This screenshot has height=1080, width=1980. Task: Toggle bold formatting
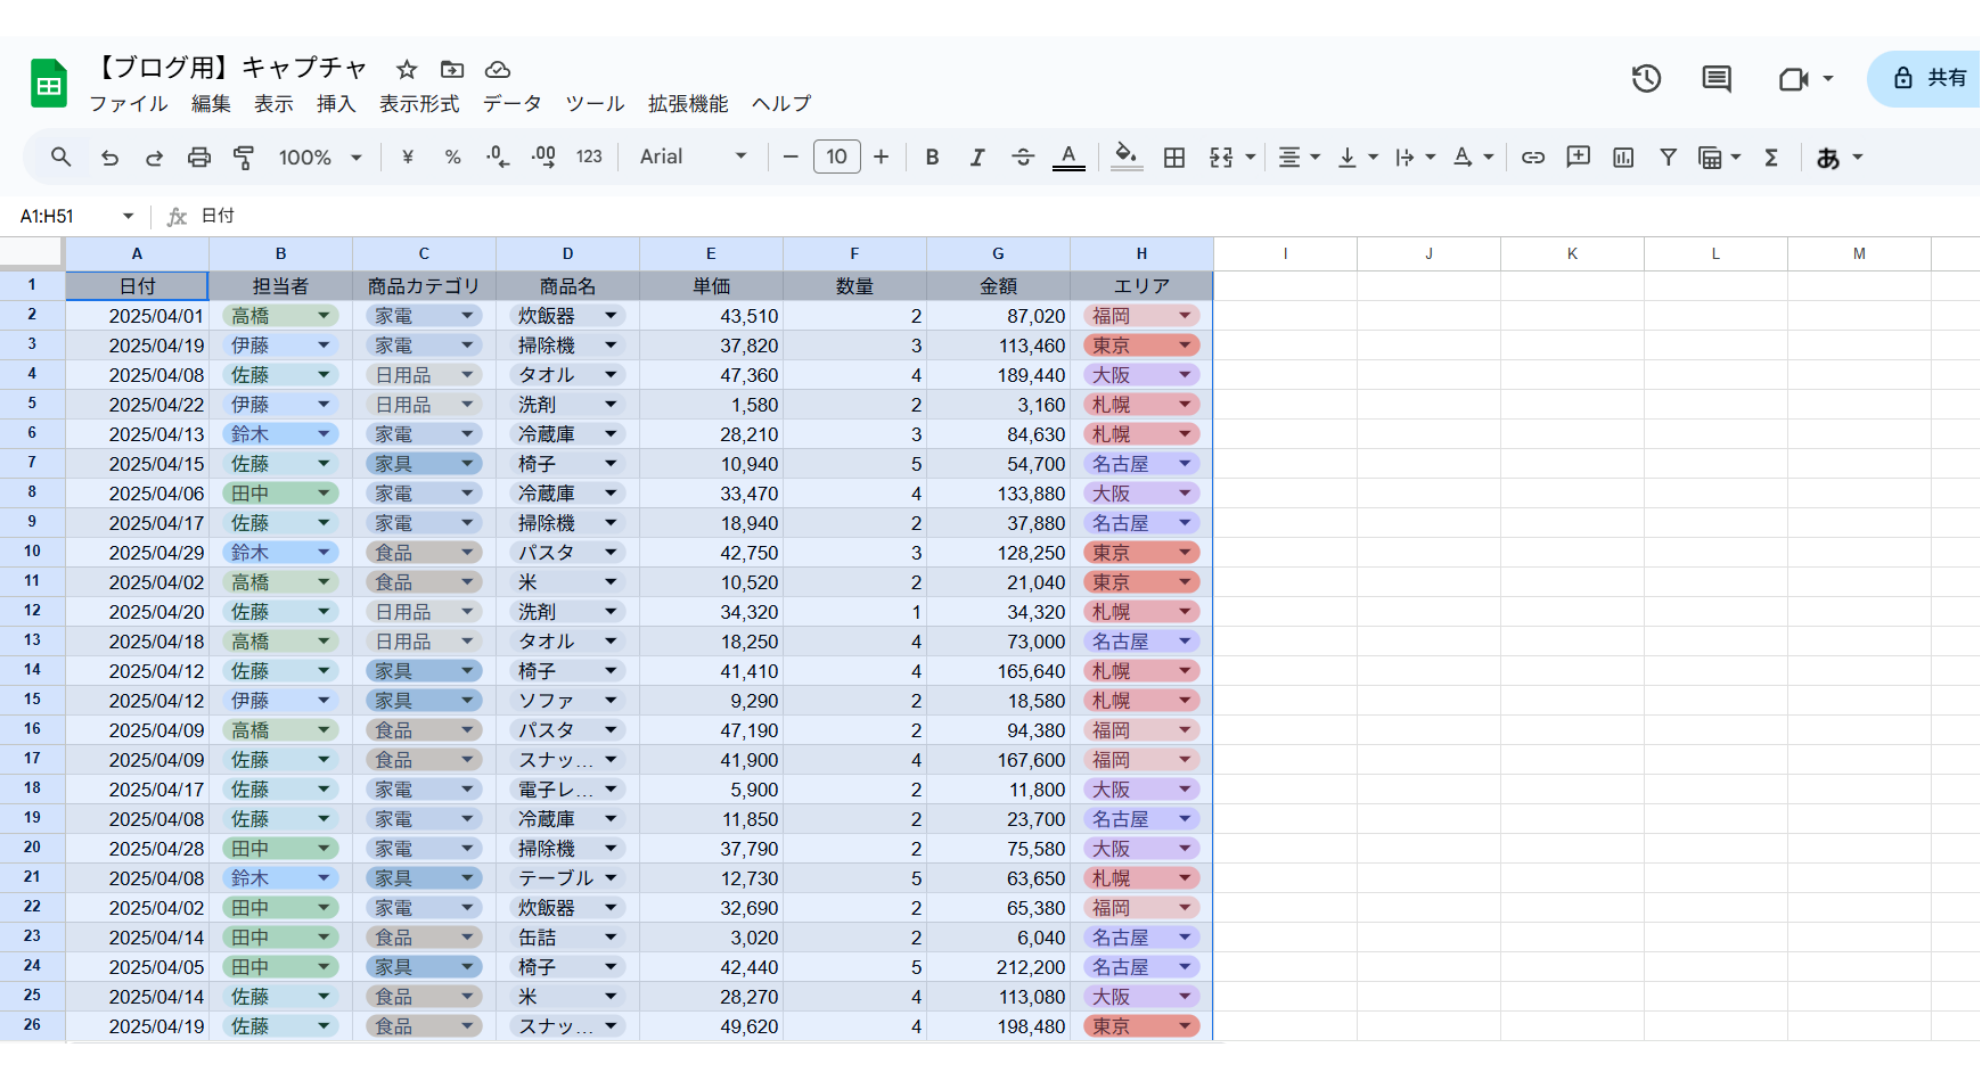coord(932,157)
